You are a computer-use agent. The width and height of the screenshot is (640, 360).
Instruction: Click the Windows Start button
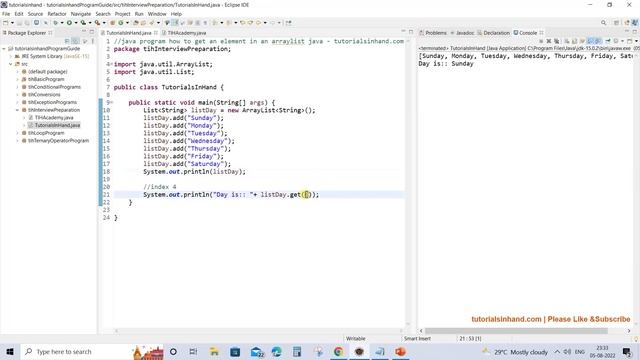[x=10, y=351]
